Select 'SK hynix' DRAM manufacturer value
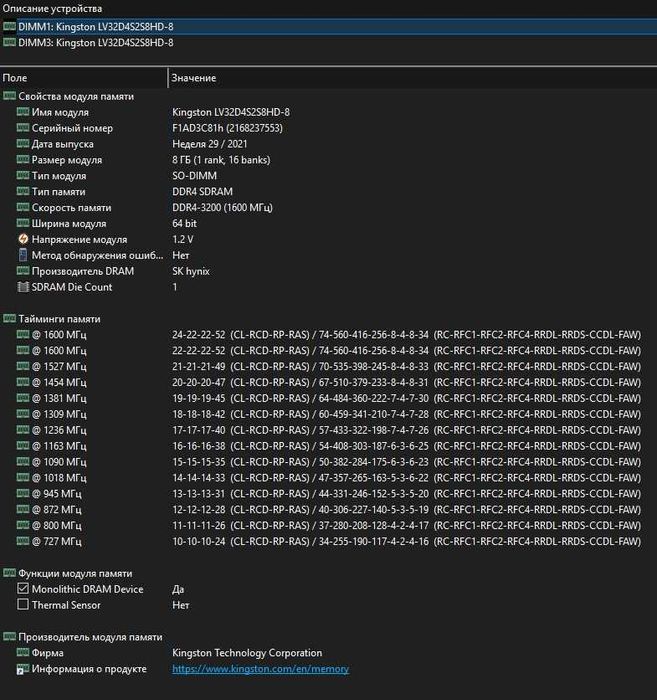 [191, 271]
